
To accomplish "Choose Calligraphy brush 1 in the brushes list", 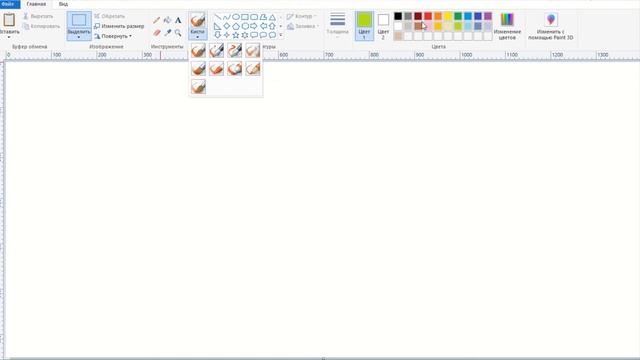I will 216,51.
